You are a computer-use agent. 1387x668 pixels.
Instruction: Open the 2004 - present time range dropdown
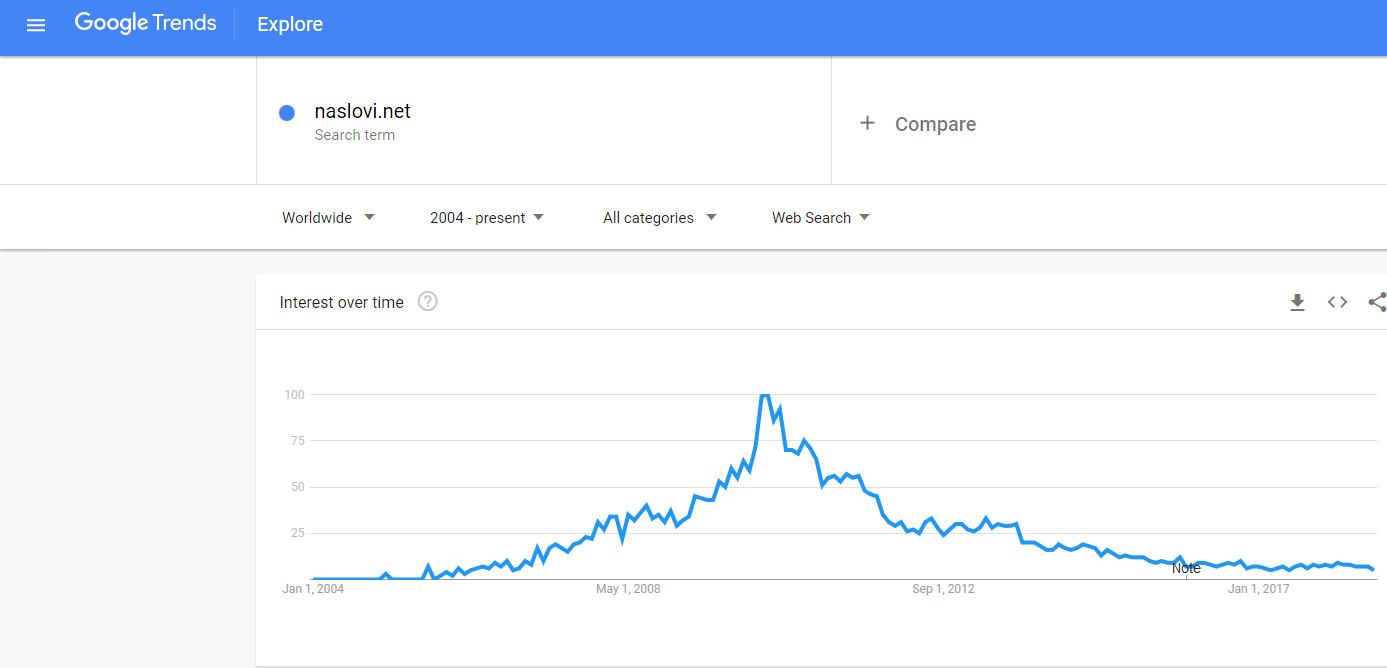coord(487,217)
